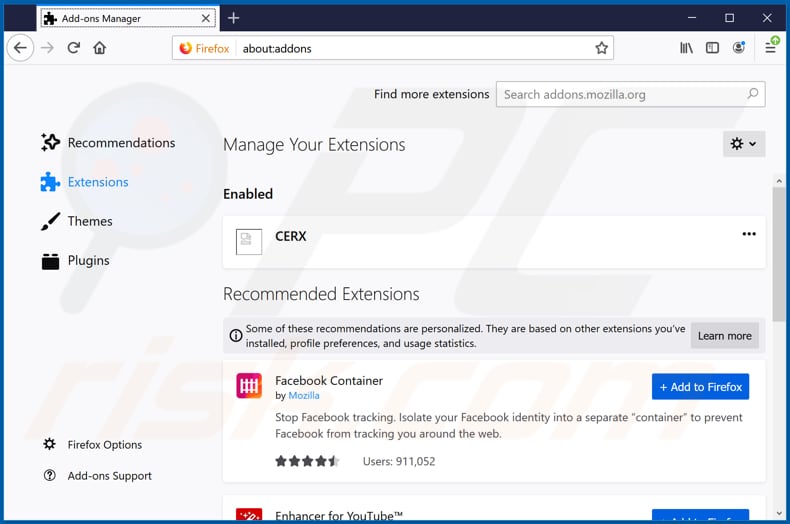Maximize the Firefox window
Screen dimensions: 790x524
pos(730,18)
